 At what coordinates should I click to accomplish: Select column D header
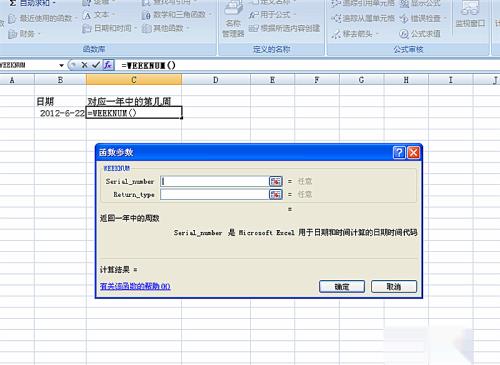216,80
